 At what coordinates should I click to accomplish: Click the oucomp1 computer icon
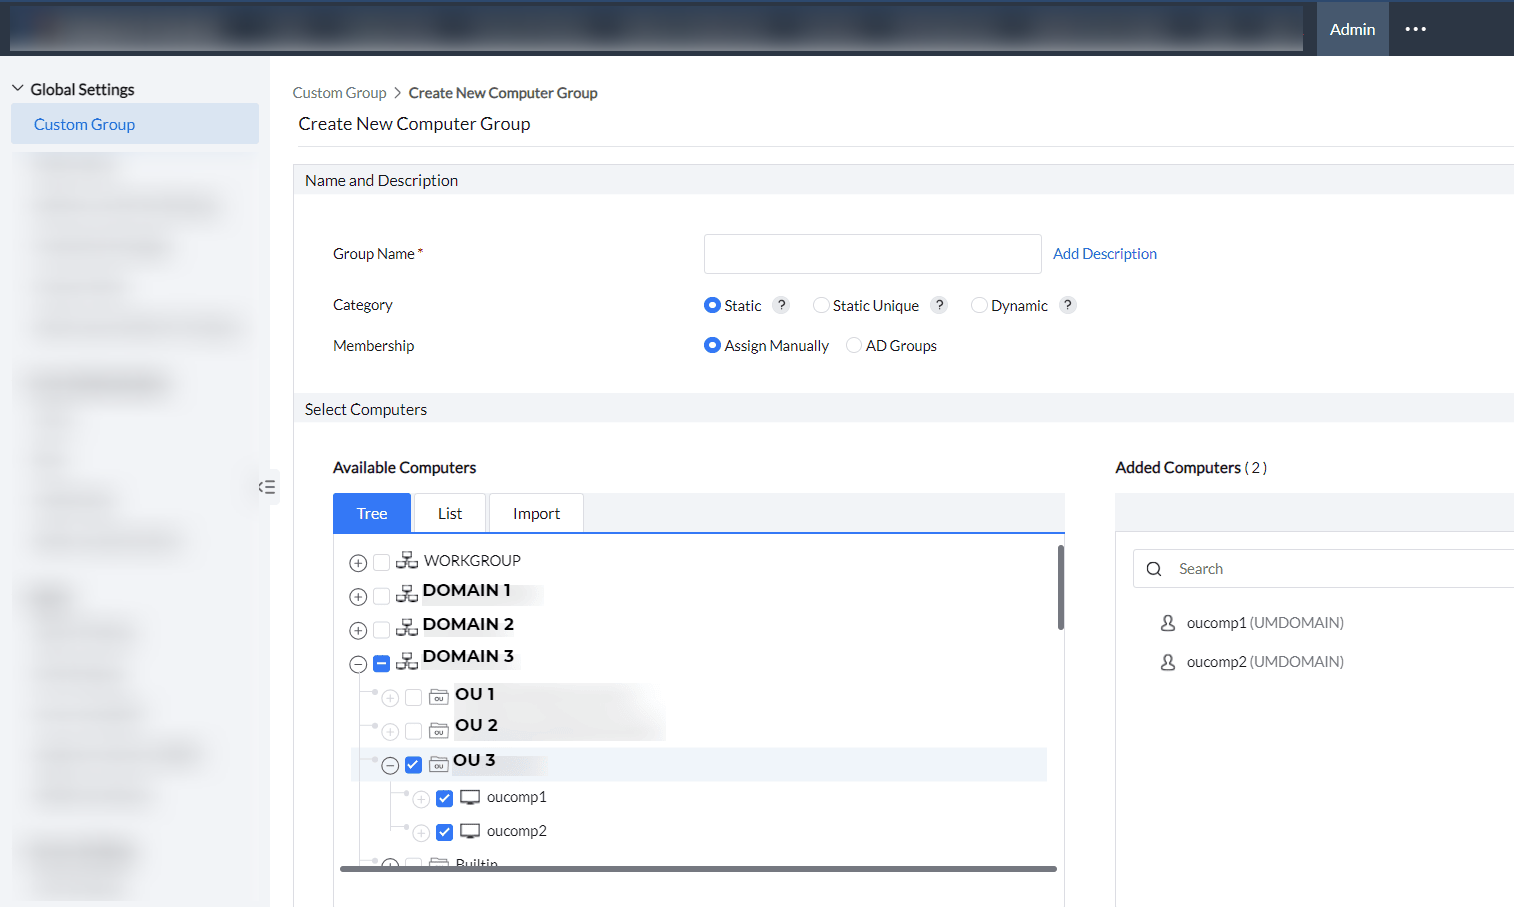point(469,797)
